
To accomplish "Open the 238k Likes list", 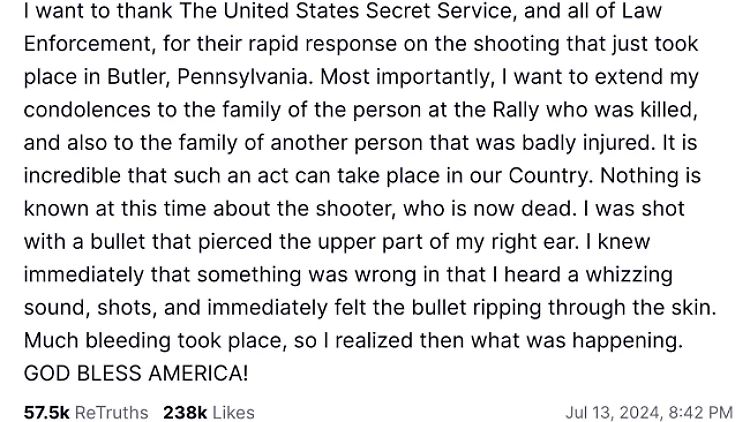I will pyautogui.click(x=209, y=412).
